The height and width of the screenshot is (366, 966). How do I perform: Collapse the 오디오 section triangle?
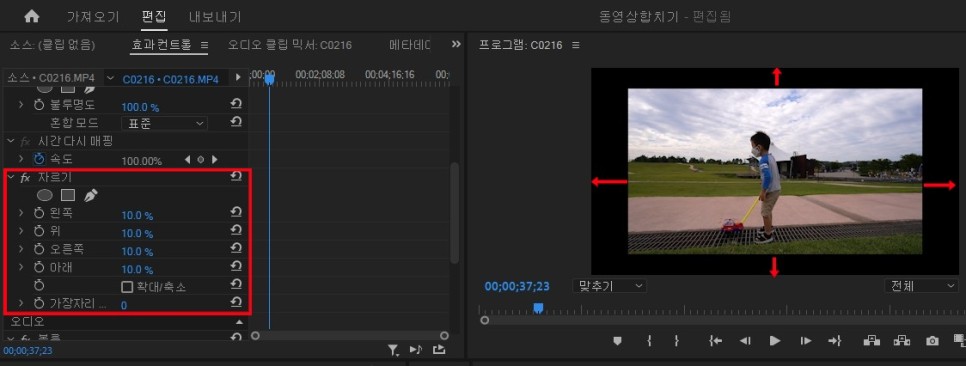coord(239,322)
